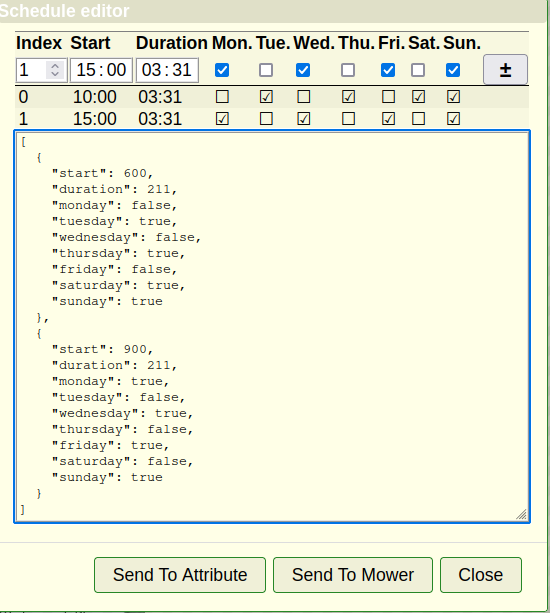Decrement the Index spinner down arrow
The image size is (550, 613).
[55, 74]
